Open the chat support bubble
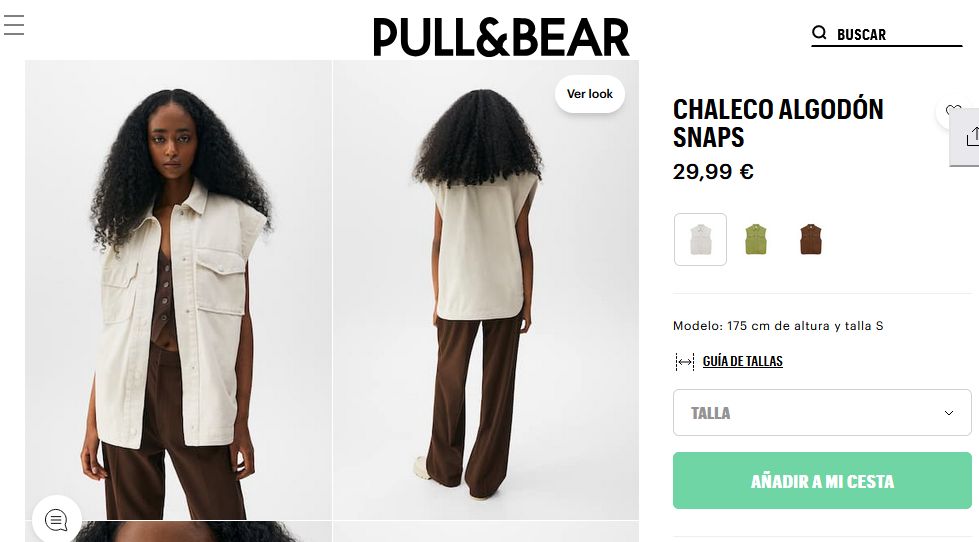This screenshot has width=979, height=542. 56,520
